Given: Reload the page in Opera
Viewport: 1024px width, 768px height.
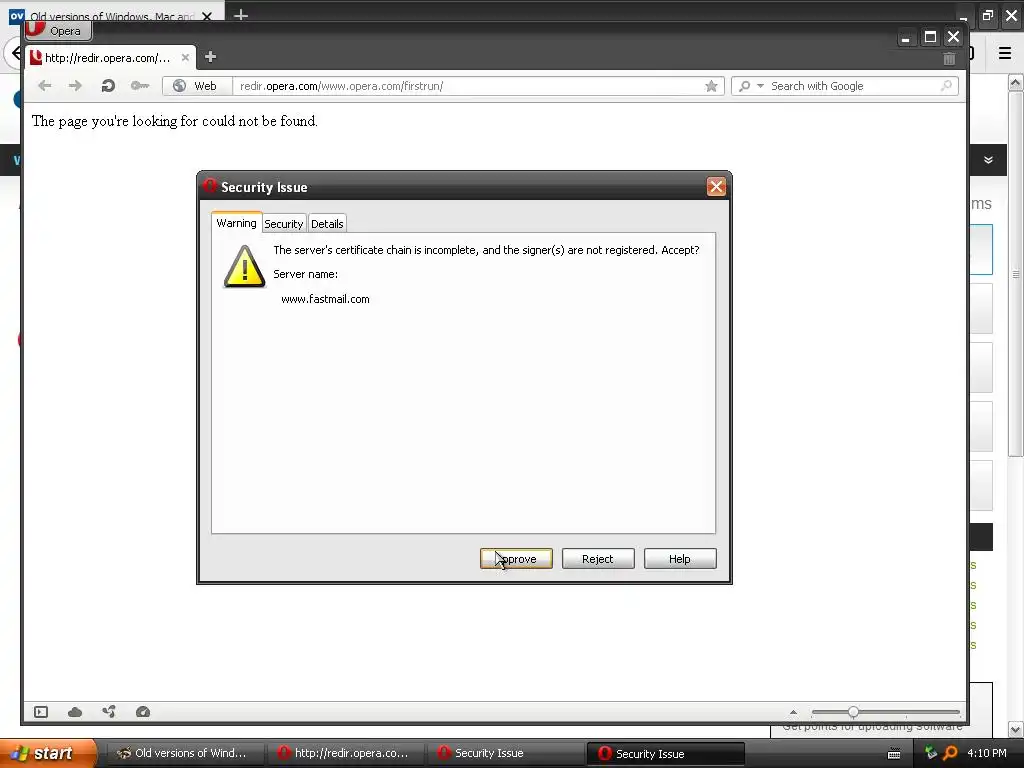Looking at the screenshot, I should pos(108,86).
